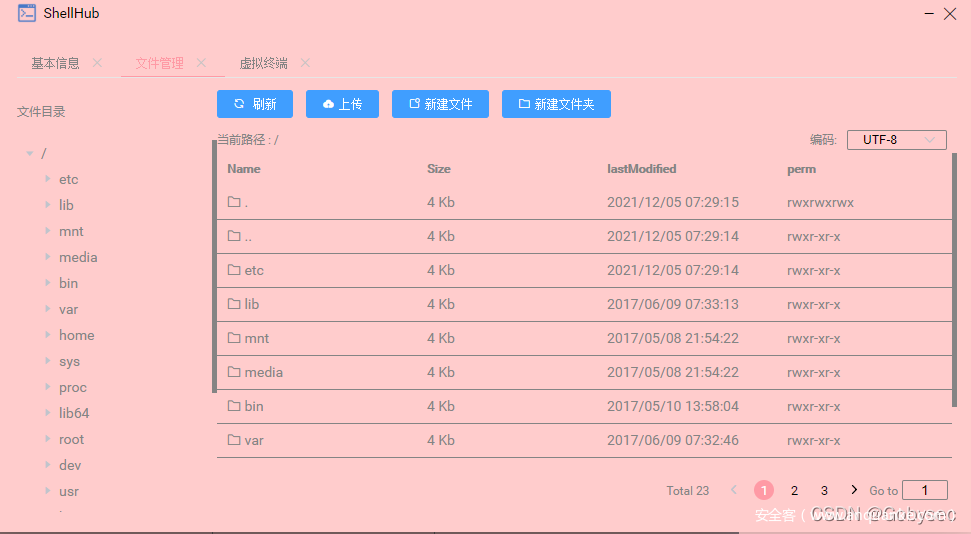Expand the home folder tree node
The image size is (971, 534).
coord(47,336)
